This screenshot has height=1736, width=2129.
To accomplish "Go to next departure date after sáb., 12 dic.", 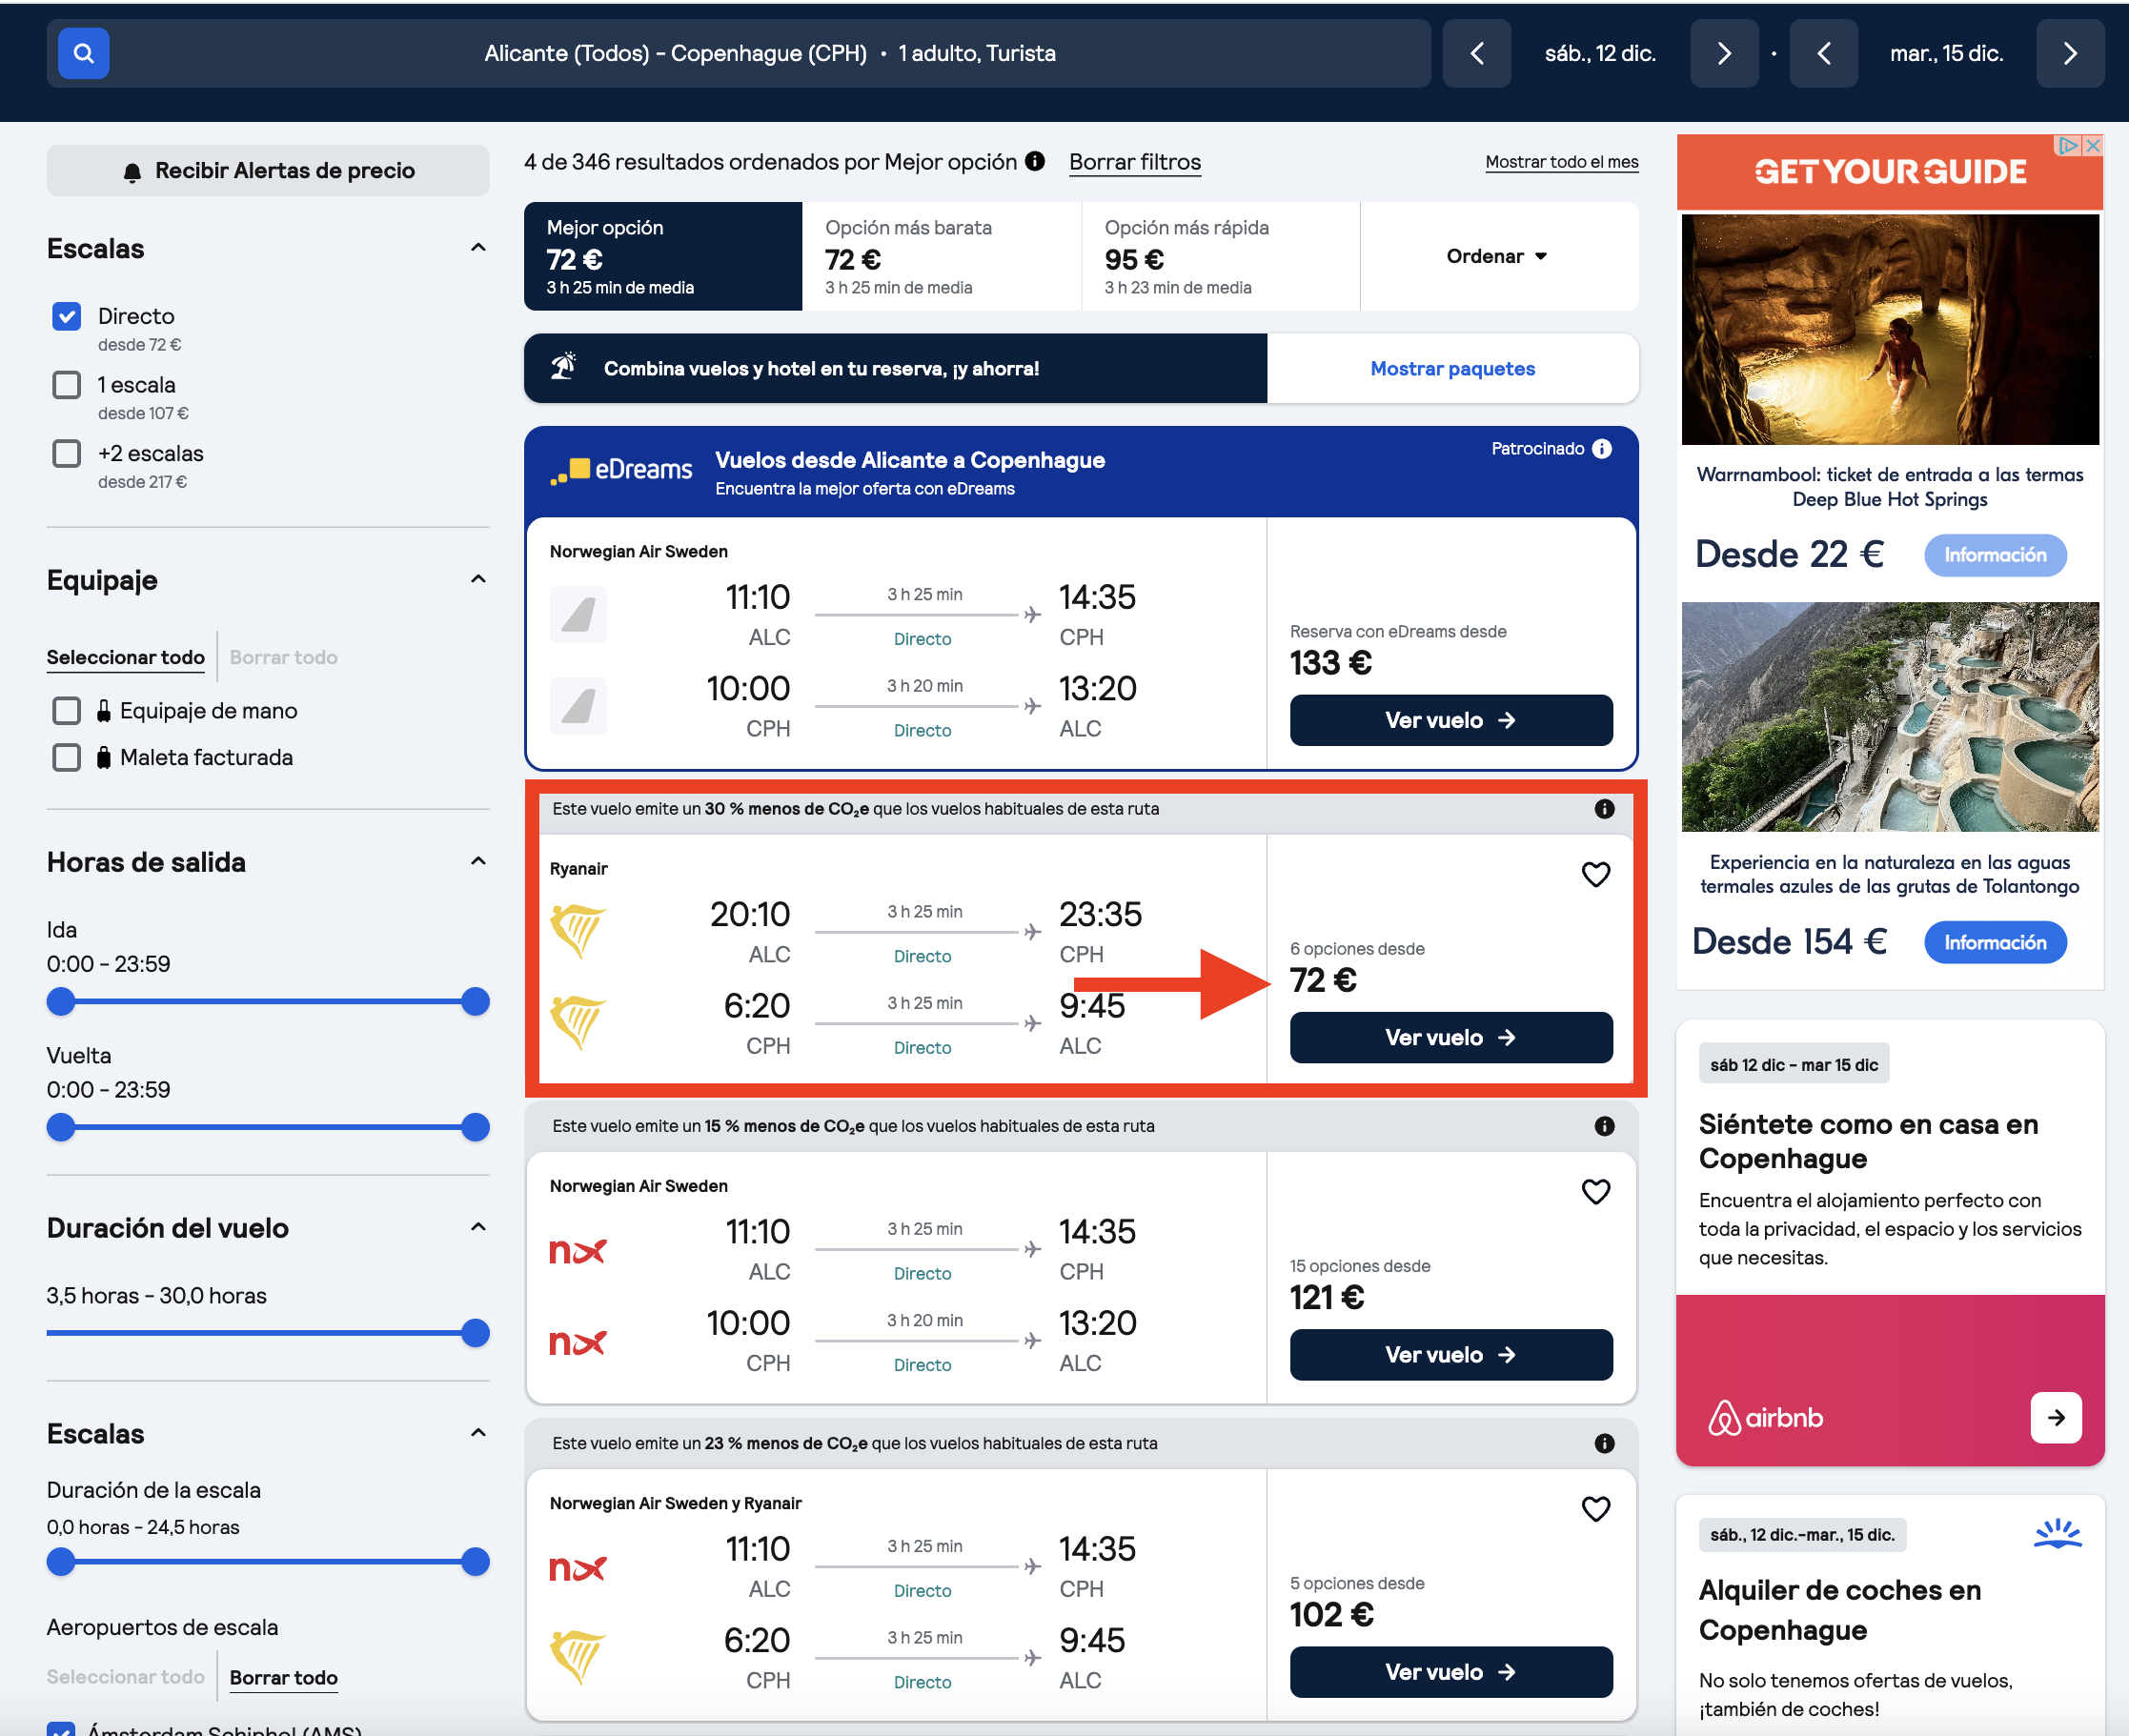I will 1724,53.
